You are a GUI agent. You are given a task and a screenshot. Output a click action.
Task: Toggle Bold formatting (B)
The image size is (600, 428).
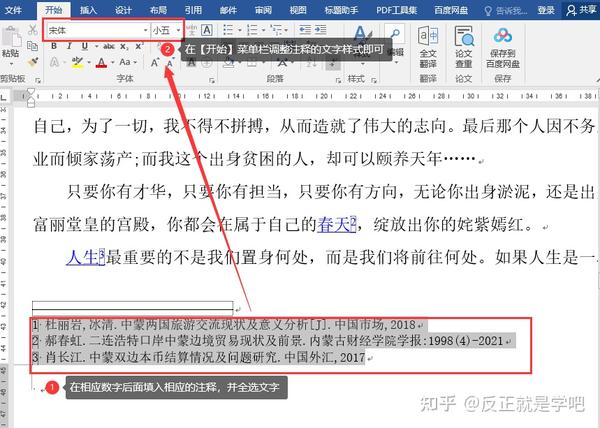[54, 46]
